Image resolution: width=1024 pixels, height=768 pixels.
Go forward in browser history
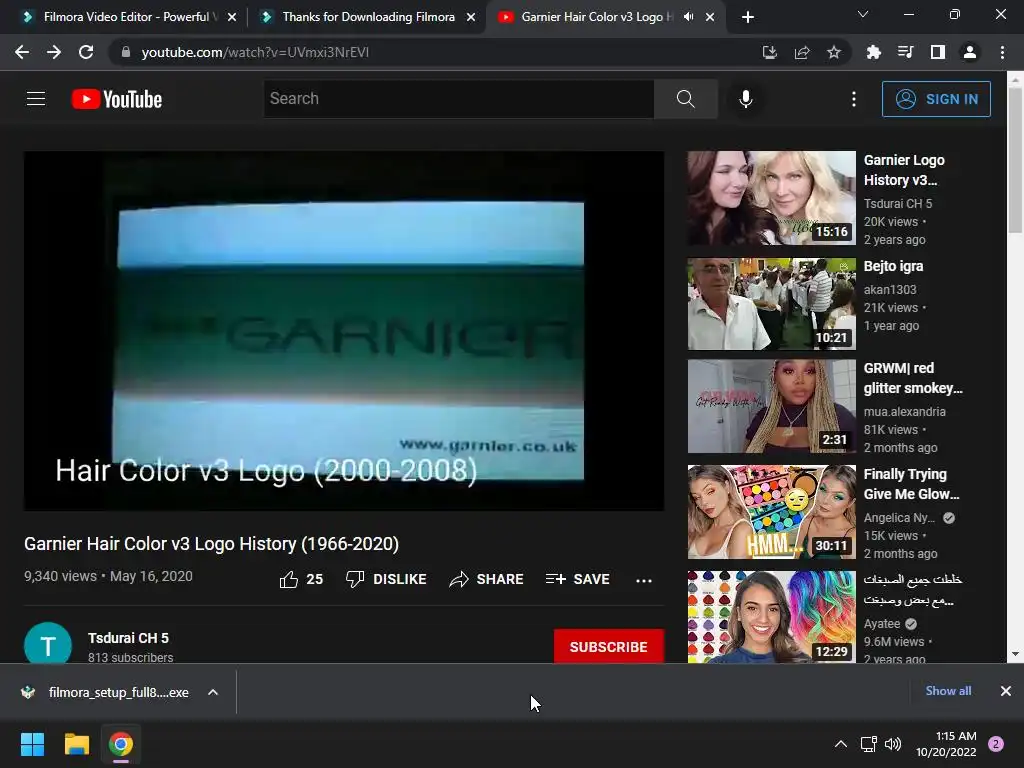click(x=54, y=52)
